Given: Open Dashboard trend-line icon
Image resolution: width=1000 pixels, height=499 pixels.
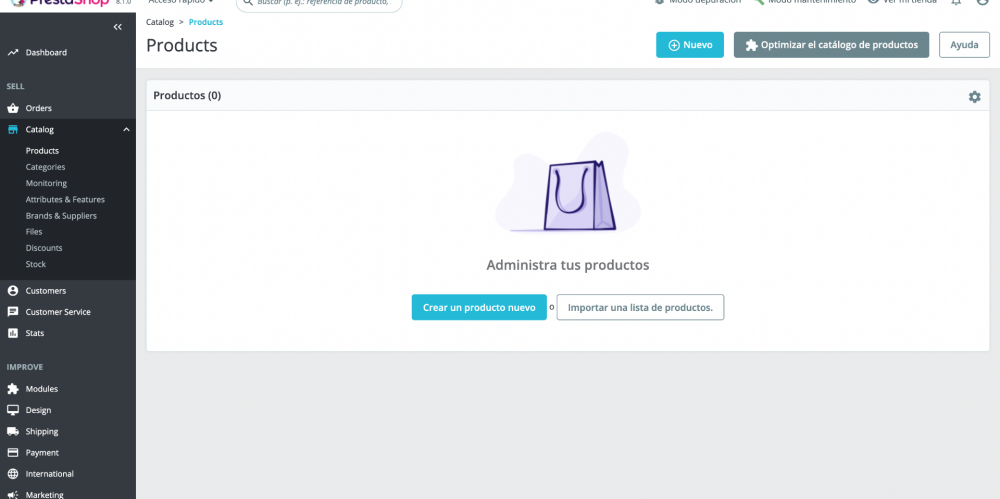Looking at the screenshot, I should click(13, 52).
